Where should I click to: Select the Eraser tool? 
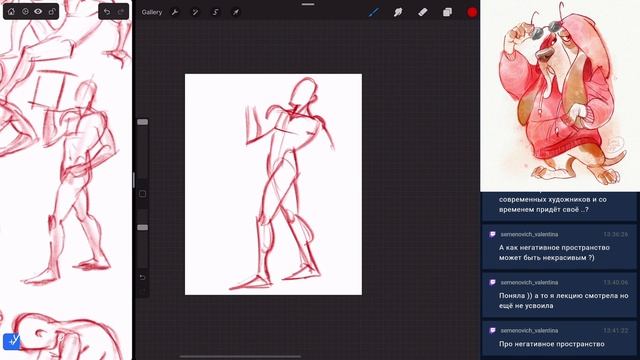pos(422,12)
